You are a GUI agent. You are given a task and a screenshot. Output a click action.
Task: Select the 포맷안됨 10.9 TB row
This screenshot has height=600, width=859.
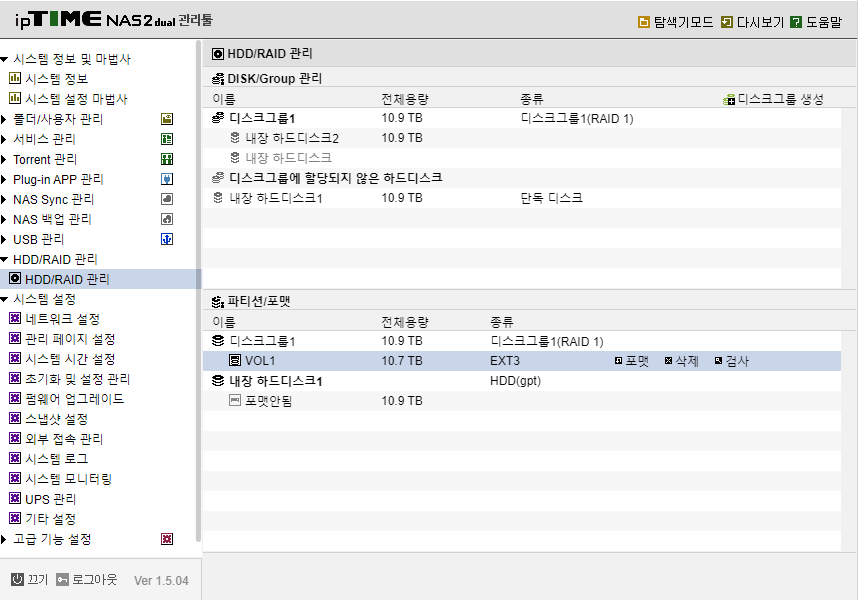point(522,401)
